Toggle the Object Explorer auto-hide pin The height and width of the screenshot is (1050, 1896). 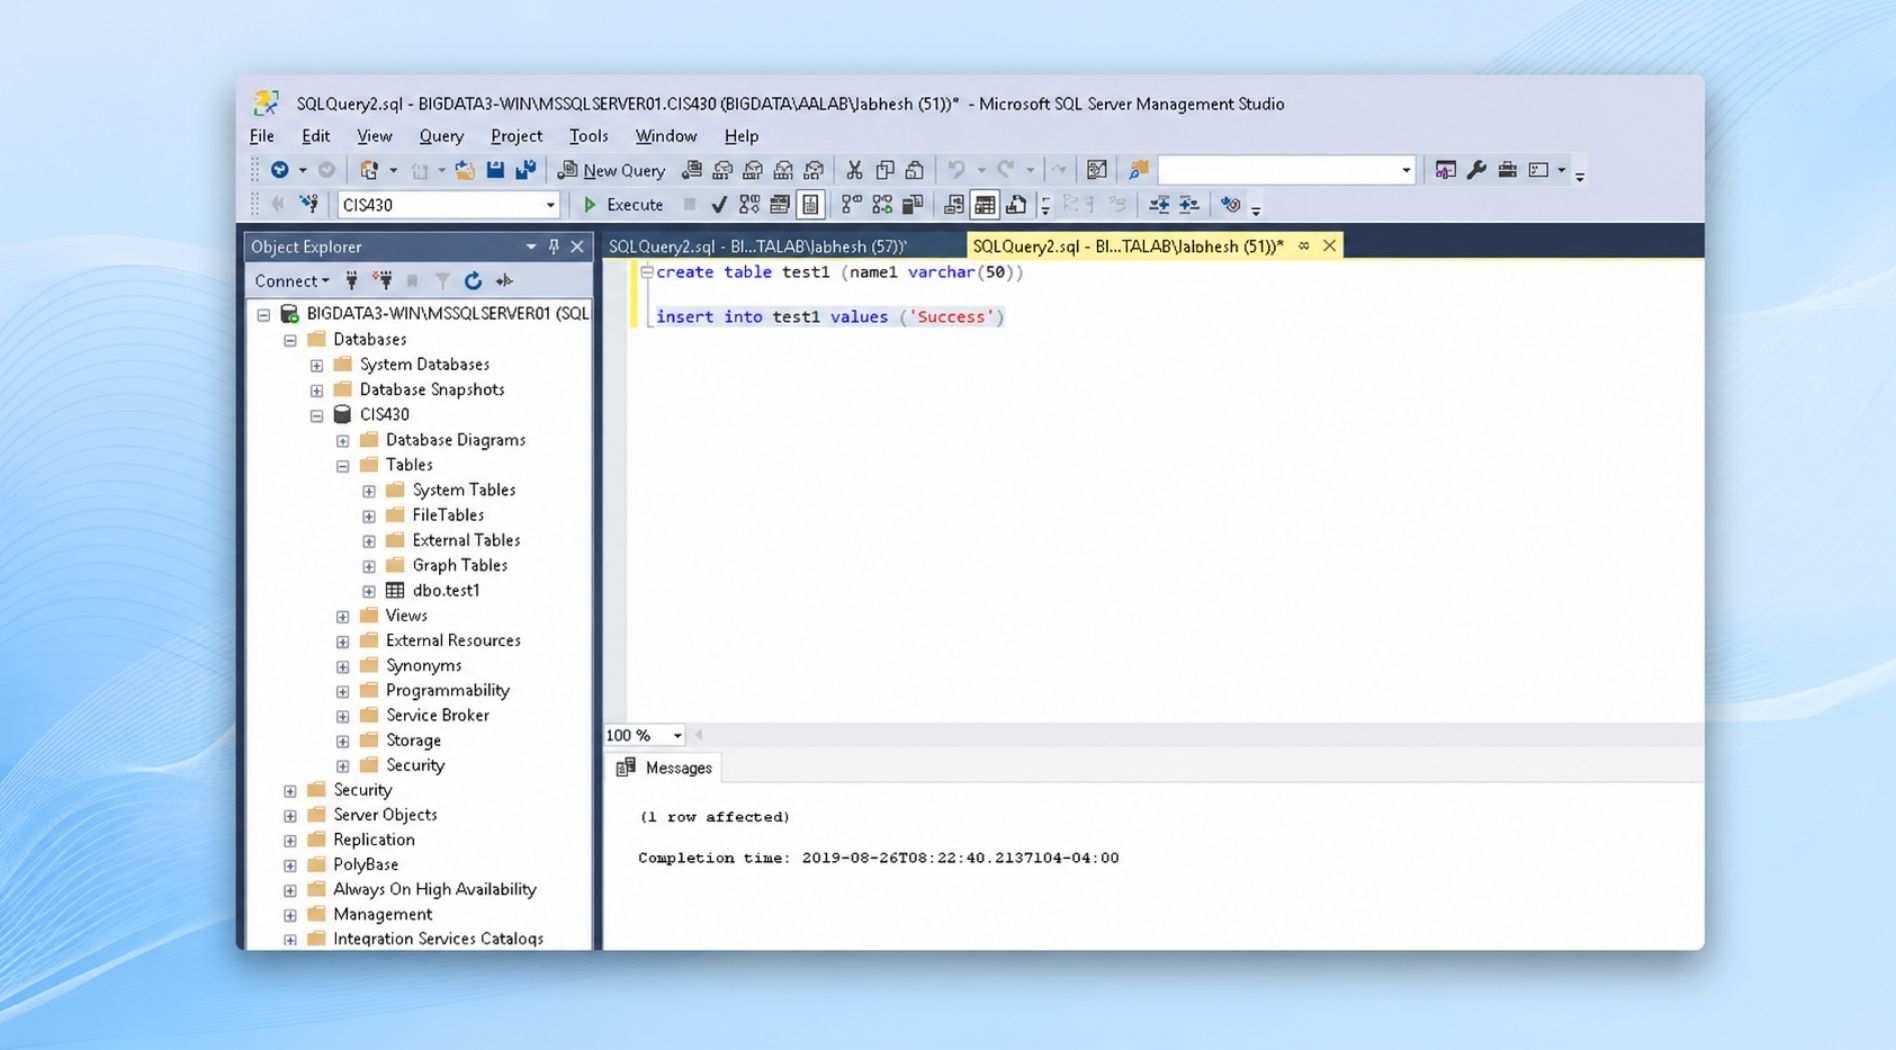[x=554, y=246]
